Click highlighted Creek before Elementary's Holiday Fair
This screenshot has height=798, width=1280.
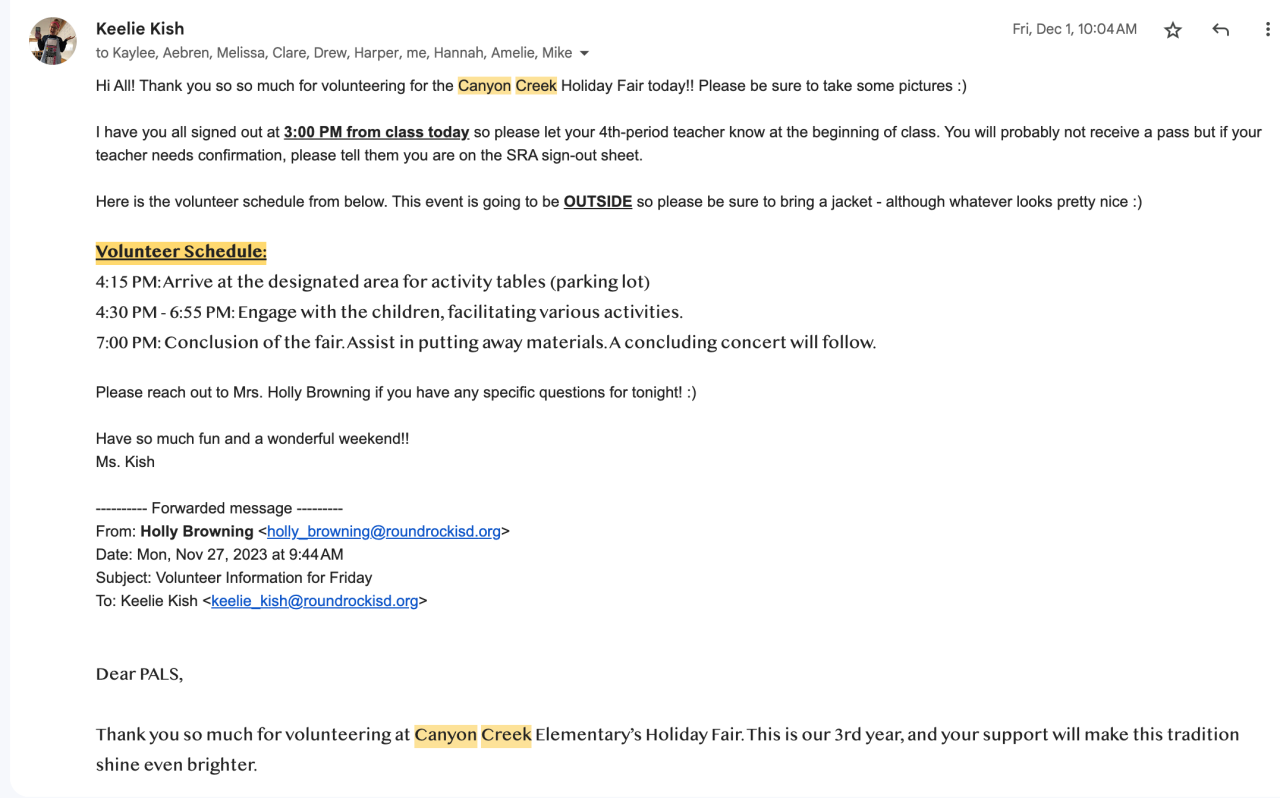pos(506,735)
